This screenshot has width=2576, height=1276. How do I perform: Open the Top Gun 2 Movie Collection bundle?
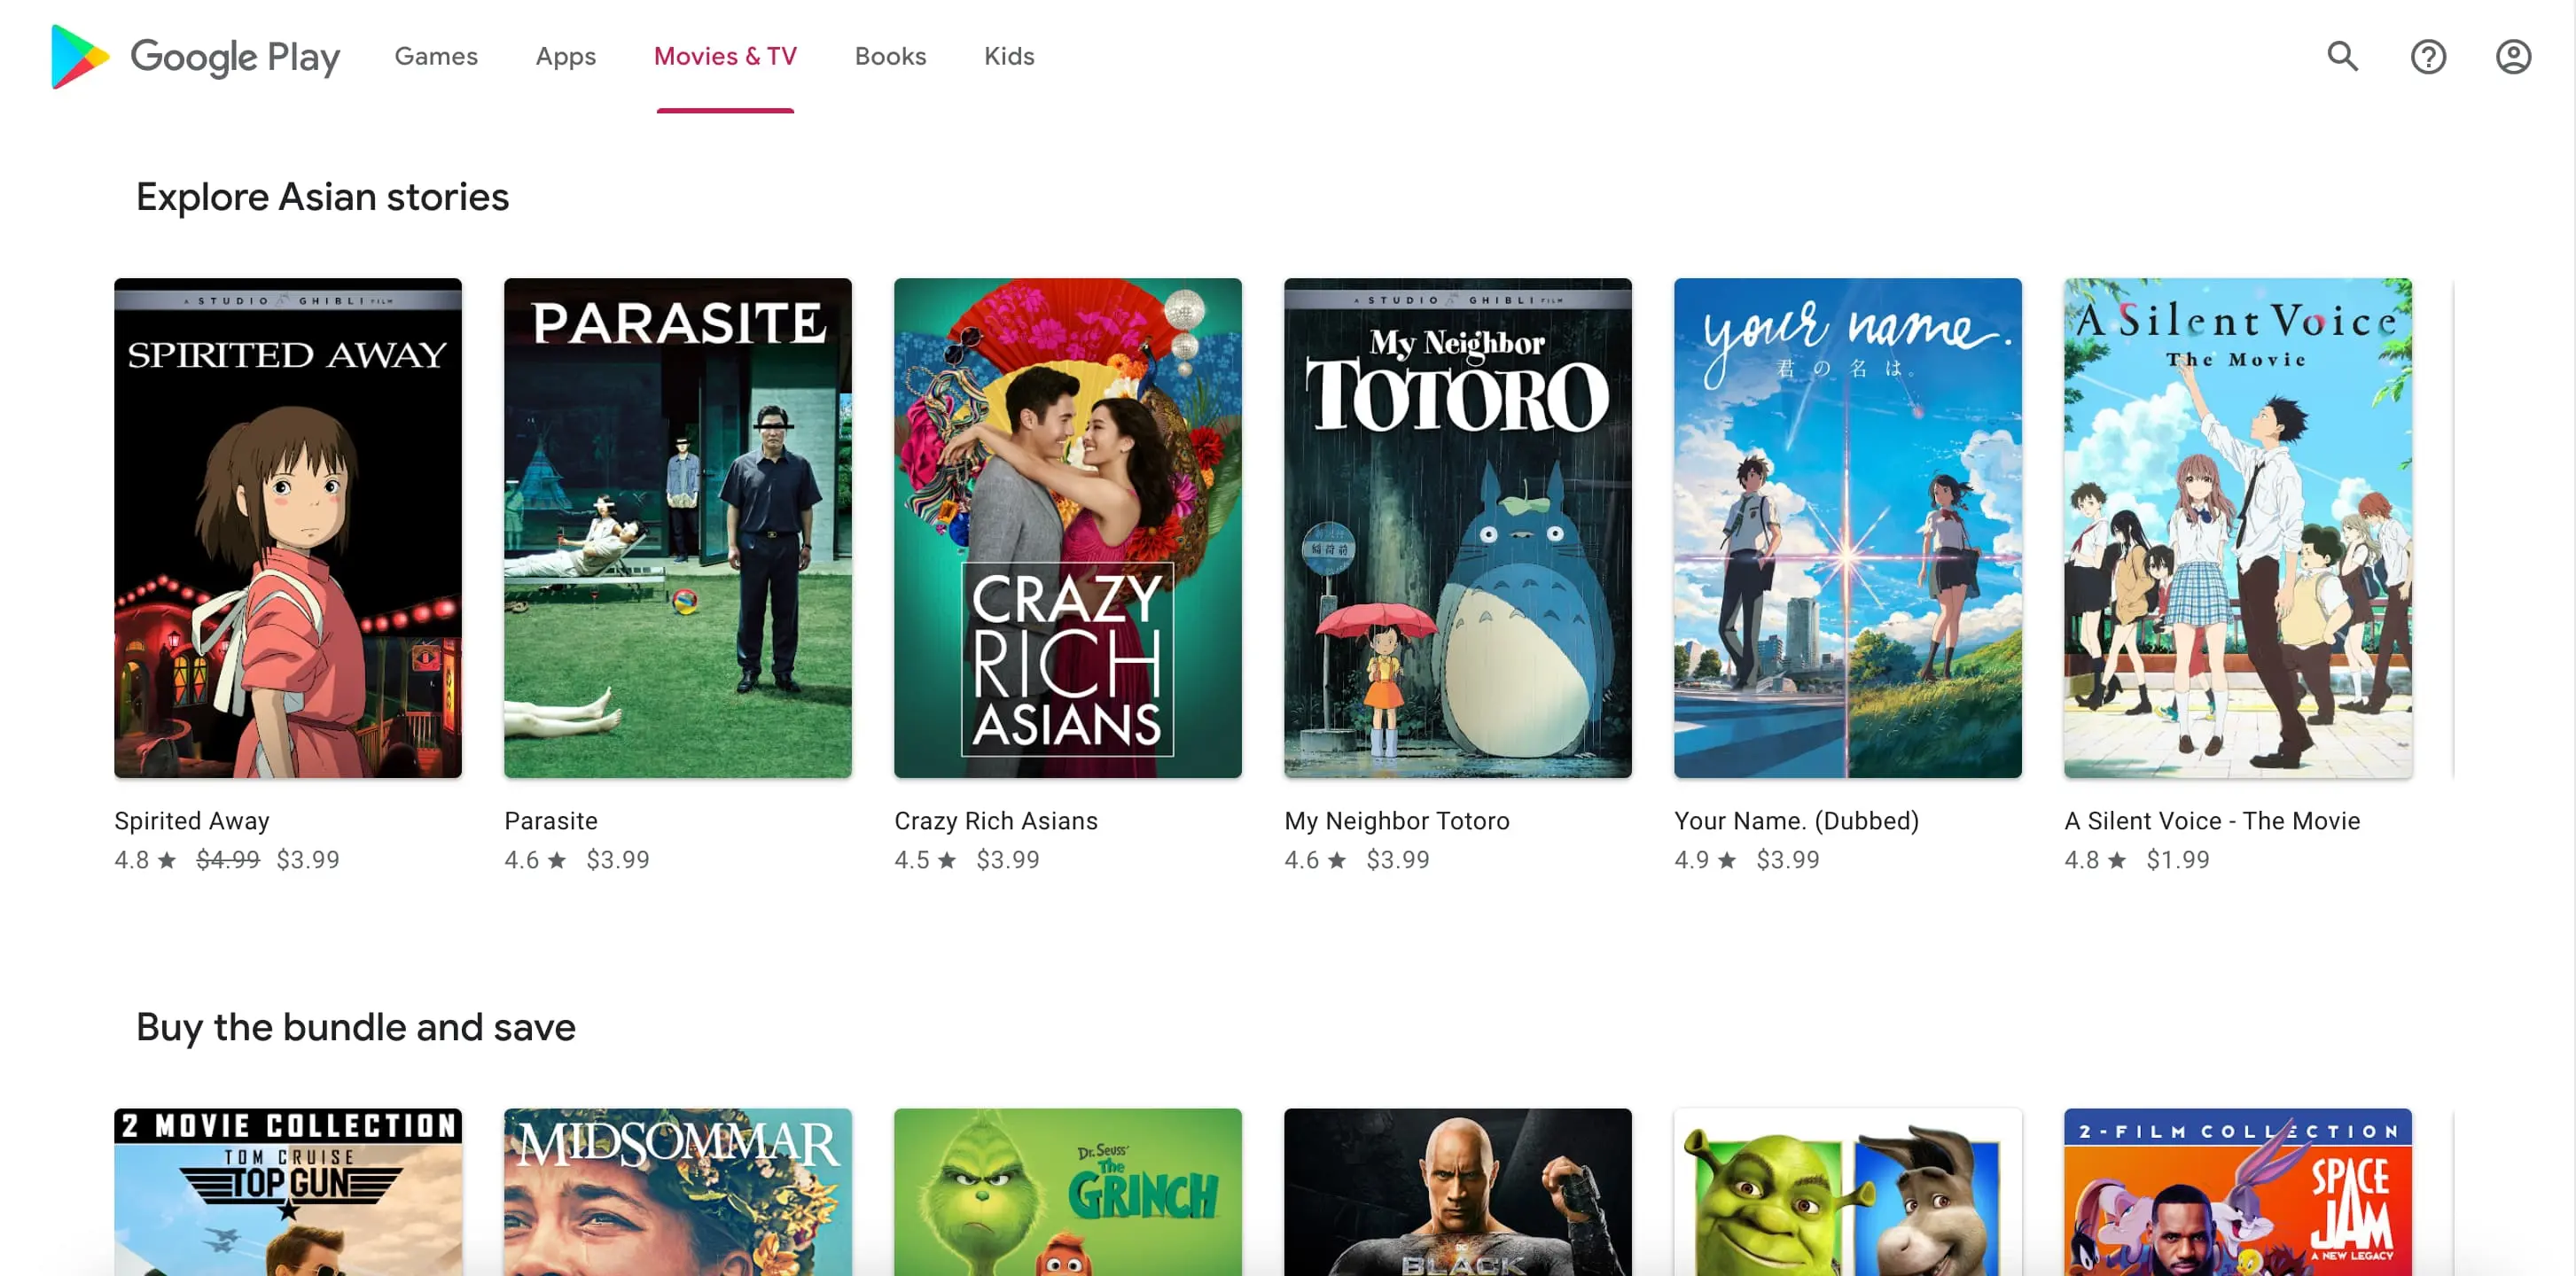click(x=288, y=1192)
